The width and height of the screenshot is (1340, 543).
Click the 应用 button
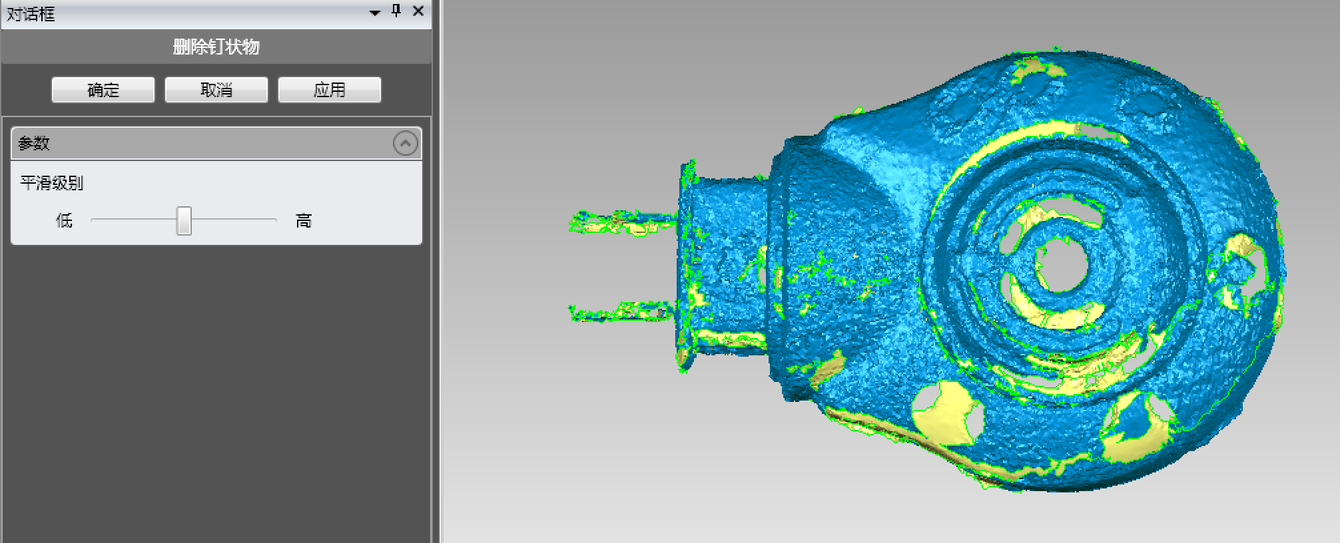(x=329, y=90)
